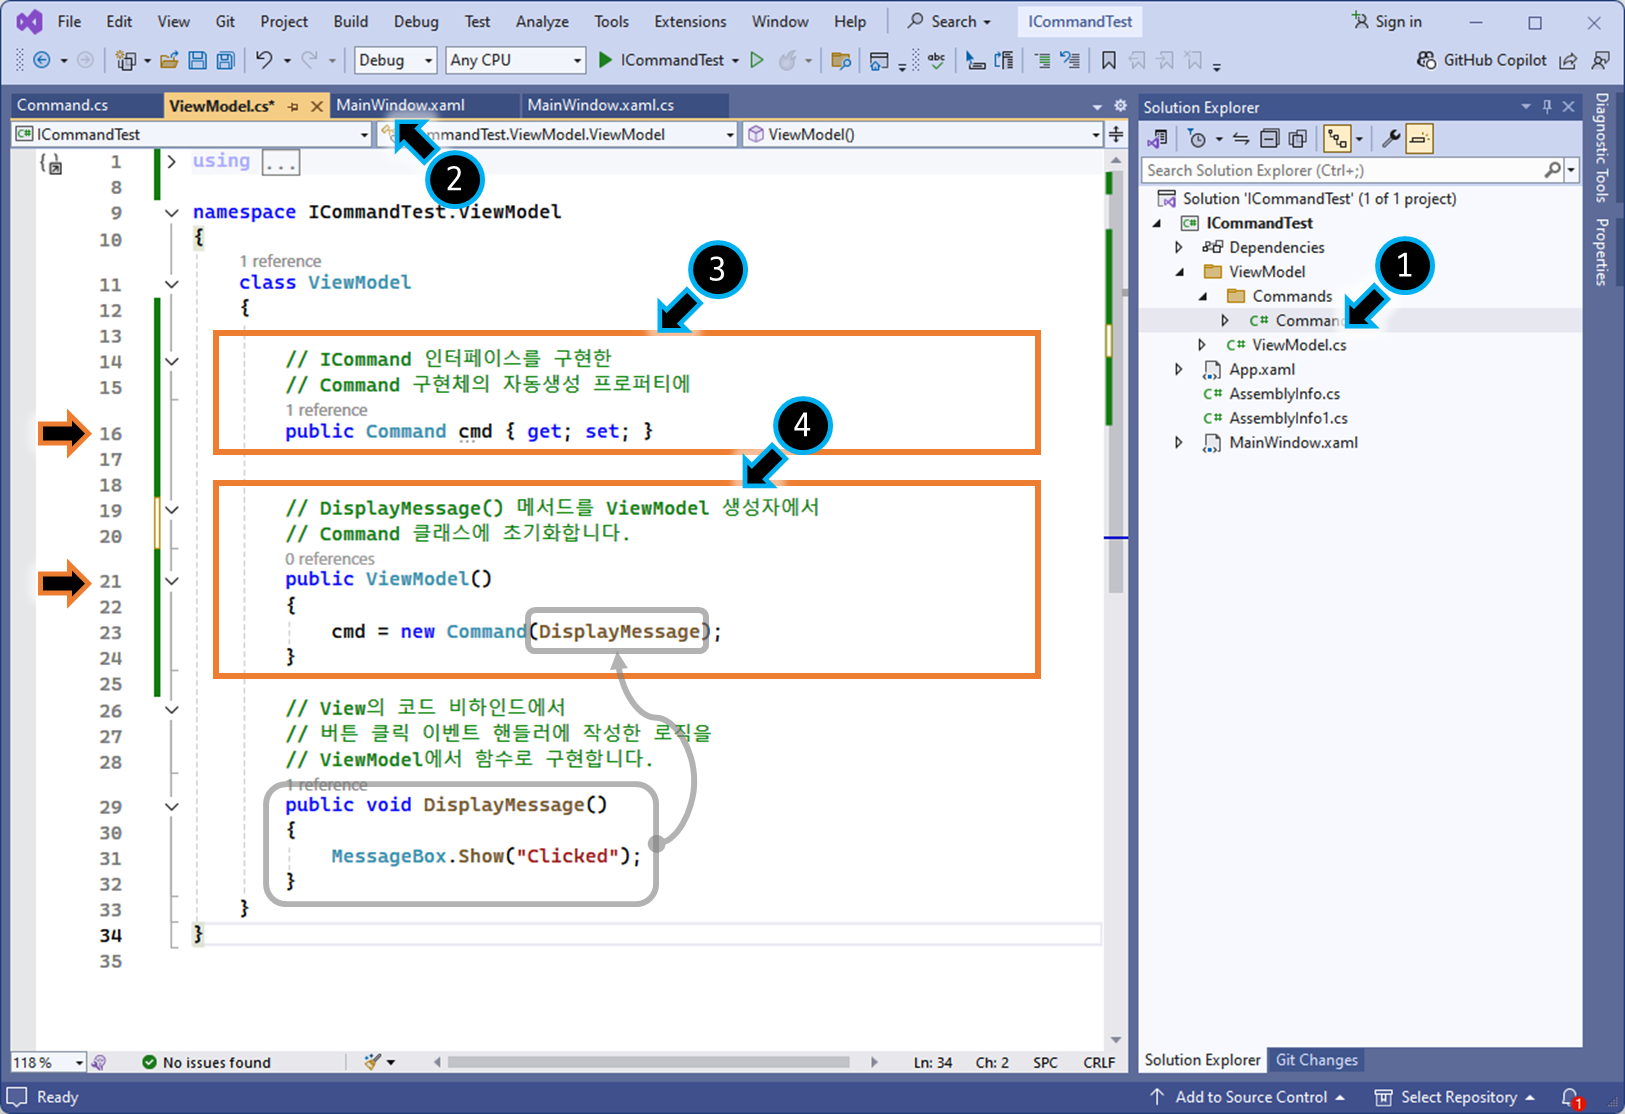This screenshot has height=1114, width=1625.
Task: Switch Solution Explorer between solution and folder views
Action: coord(1157,139)
